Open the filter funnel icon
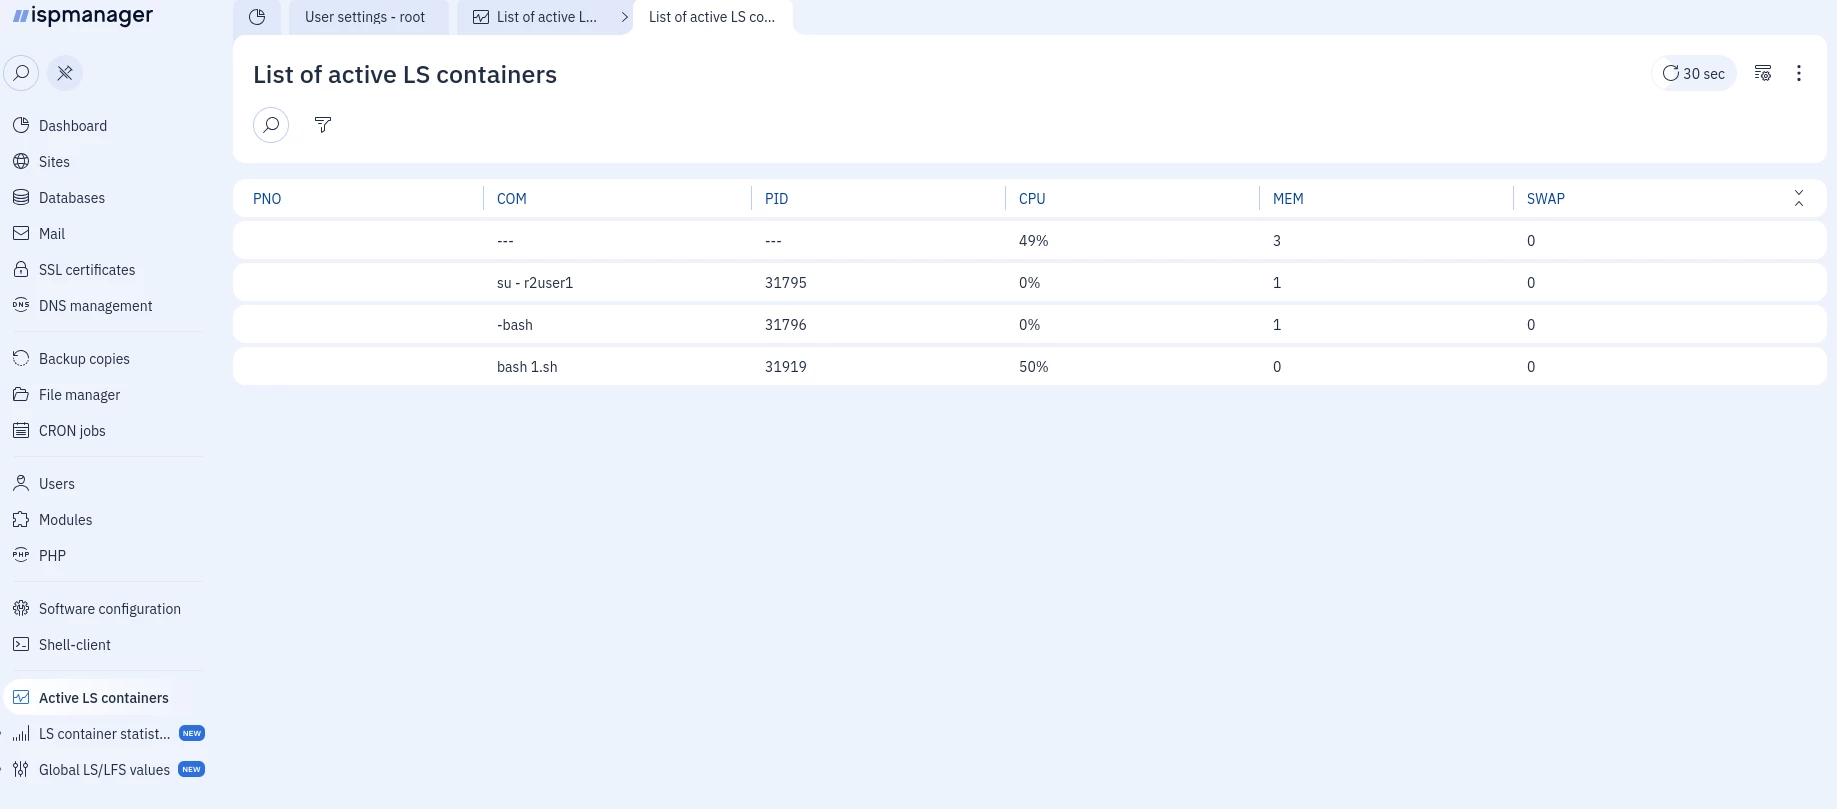This screenshot has height=809, width=1837. 323,125
